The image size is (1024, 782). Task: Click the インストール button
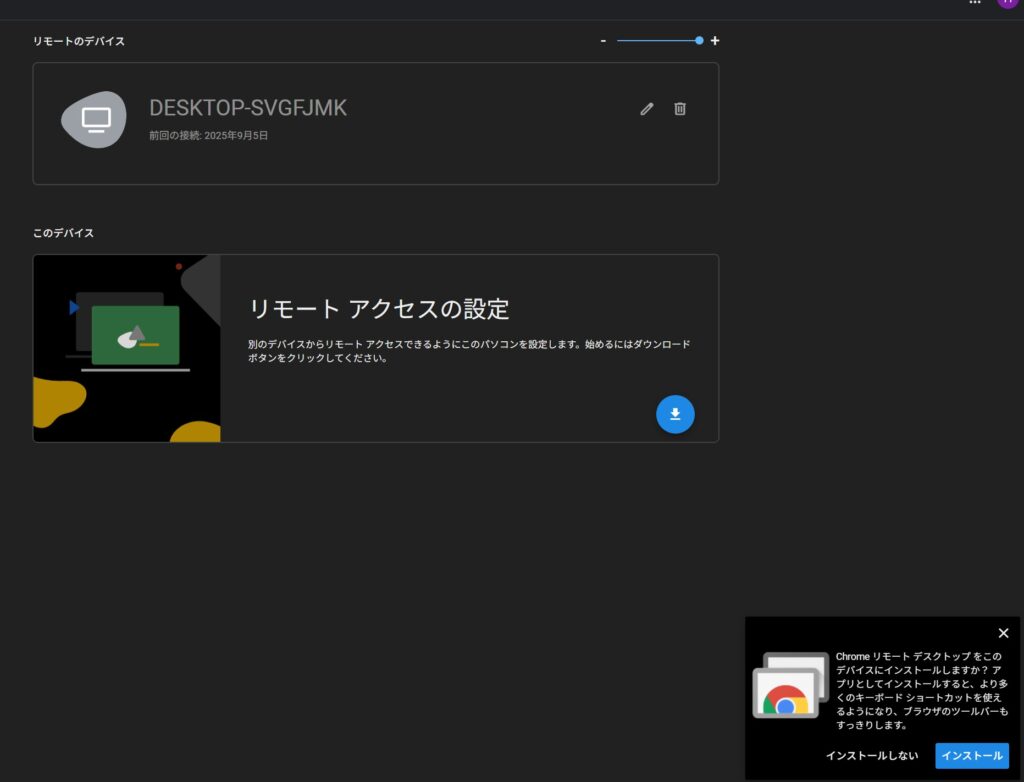tap(972, 756)
